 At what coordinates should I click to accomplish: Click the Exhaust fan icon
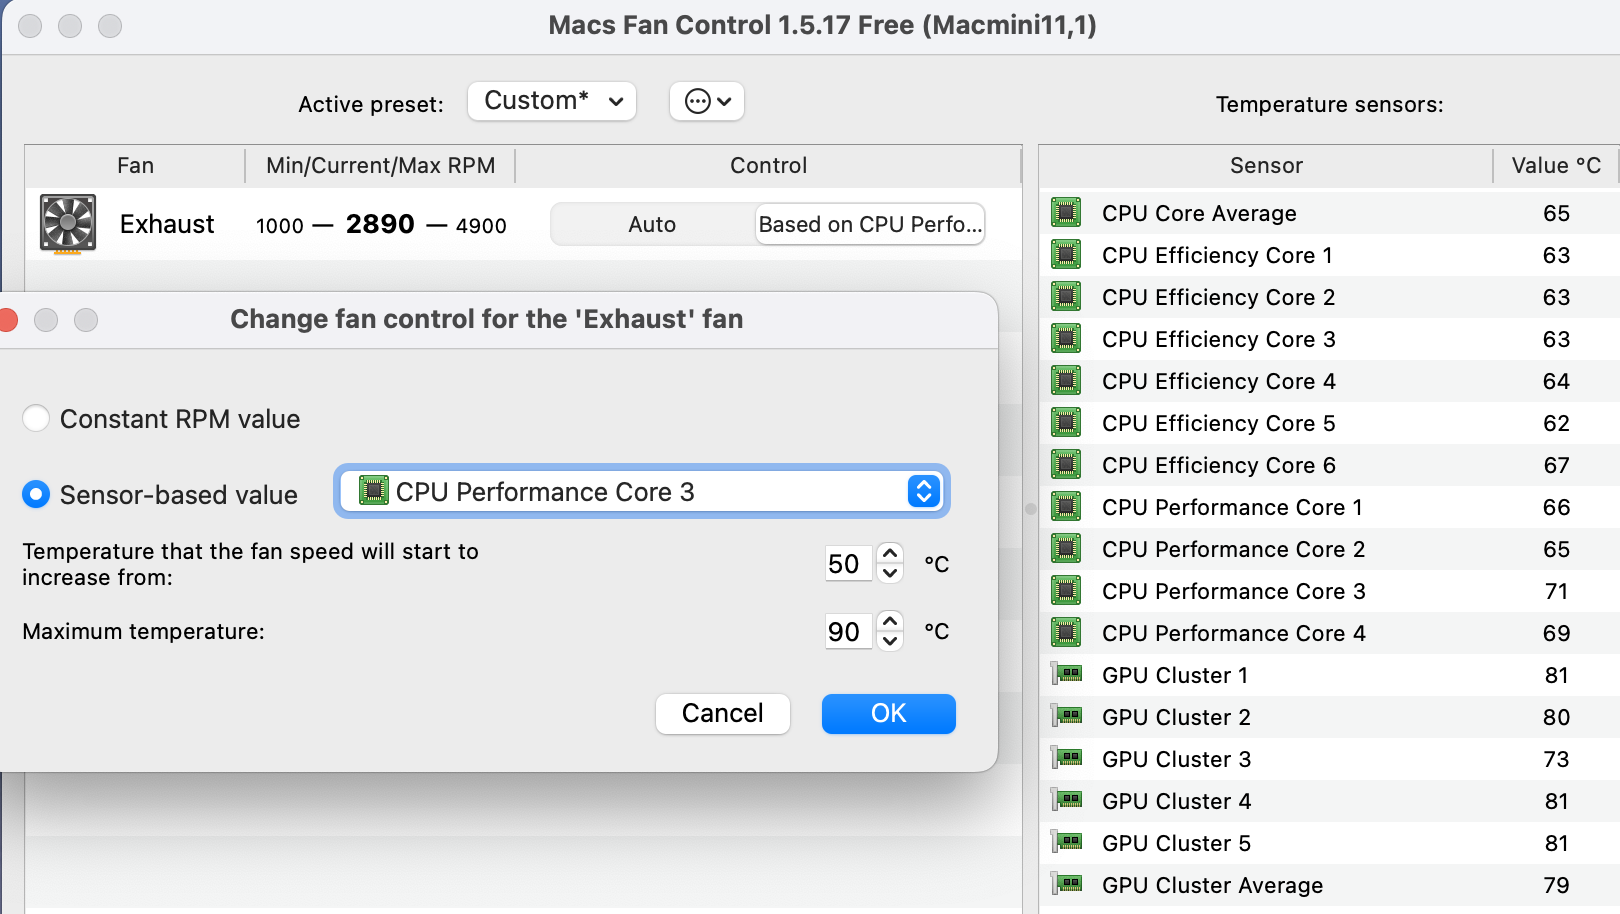point(68,223)
